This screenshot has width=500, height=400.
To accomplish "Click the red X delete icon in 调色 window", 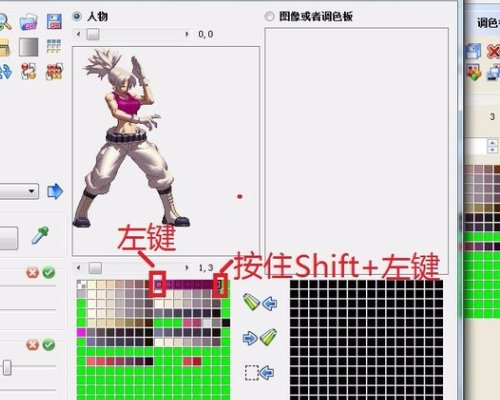I will [x=493, y=52].
